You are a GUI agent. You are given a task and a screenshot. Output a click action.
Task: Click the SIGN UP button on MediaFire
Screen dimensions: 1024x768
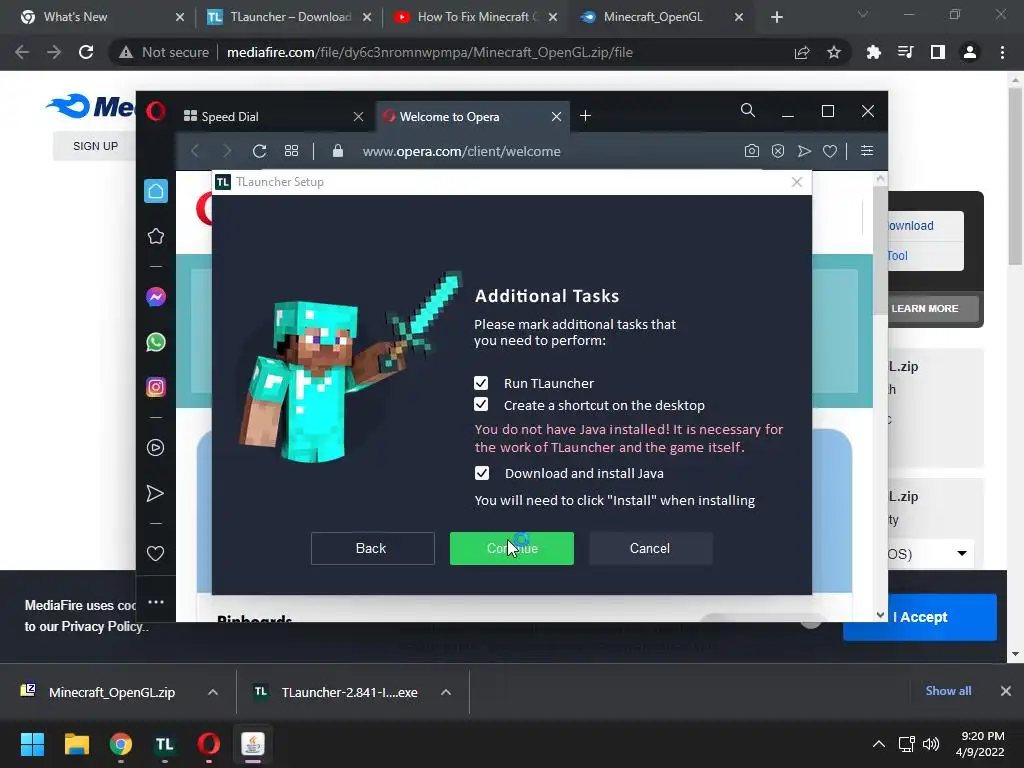(x=95, y=146)
